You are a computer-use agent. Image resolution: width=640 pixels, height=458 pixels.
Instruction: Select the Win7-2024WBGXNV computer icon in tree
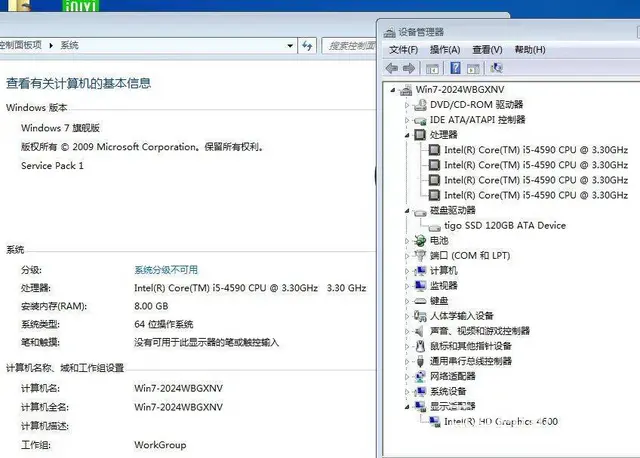pos(406,90)
